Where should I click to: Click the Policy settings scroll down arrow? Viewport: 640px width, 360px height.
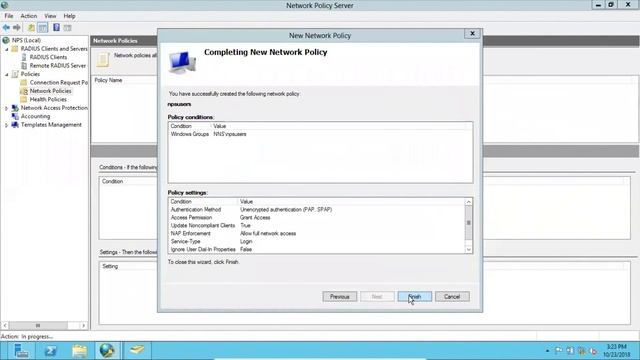(x=469, y=249)
